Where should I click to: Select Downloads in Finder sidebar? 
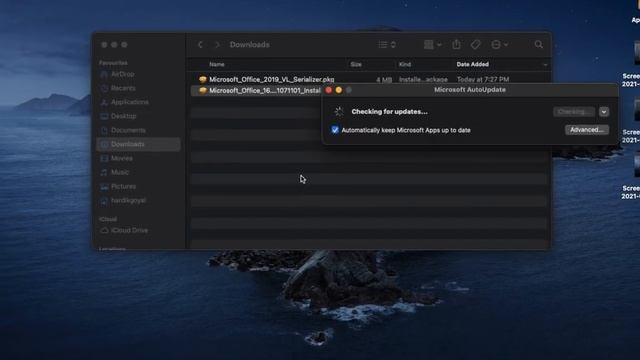(x=138, y=144)
